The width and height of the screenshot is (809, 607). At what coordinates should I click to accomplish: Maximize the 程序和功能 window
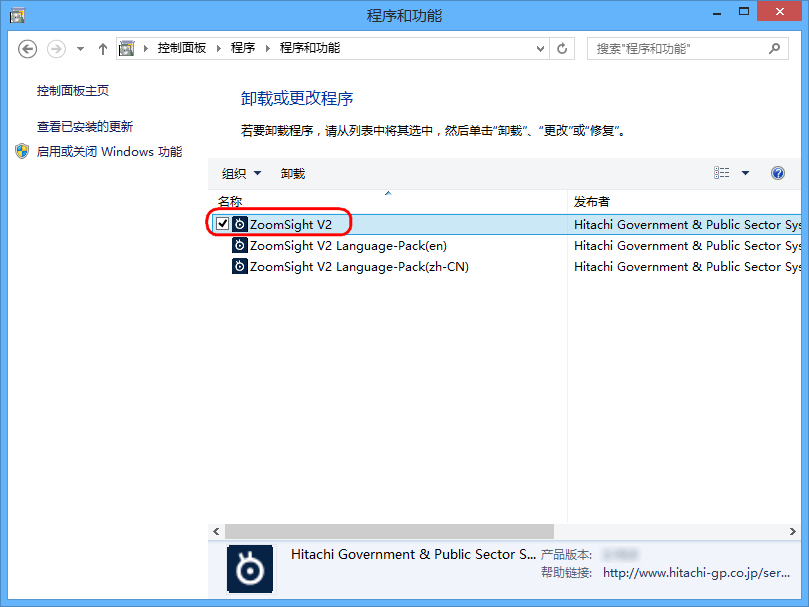tap(743, 11)
